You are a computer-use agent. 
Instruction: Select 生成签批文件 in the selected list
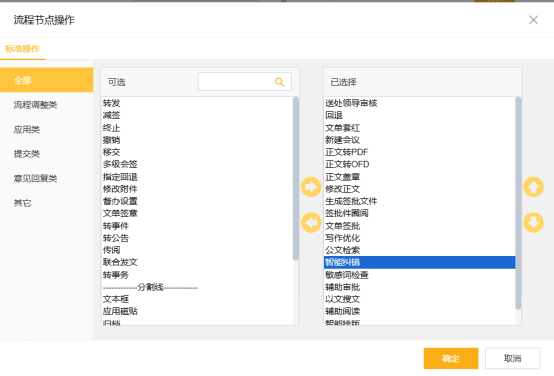(419, 201)
